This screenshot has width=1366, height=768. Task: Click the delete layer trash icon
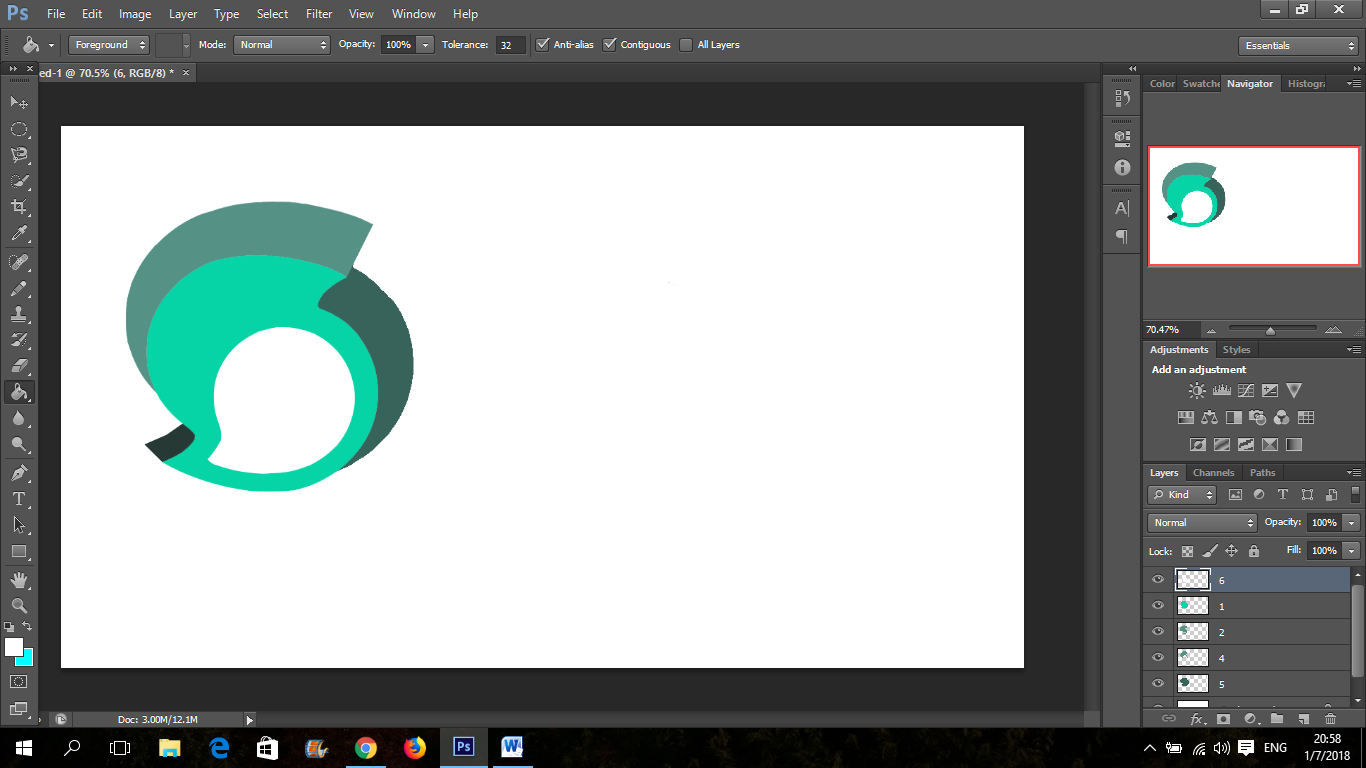1330,719
